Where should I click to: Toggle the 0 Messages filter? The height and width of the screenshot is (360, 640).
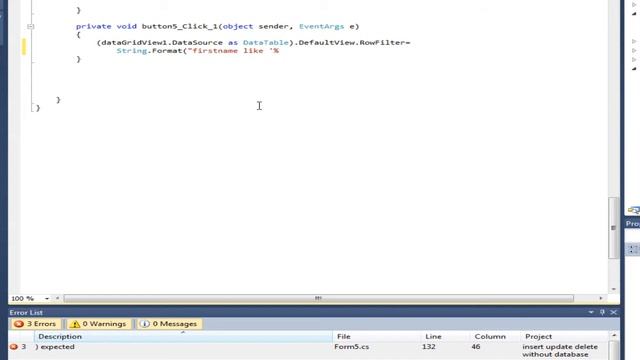(169, 324)
